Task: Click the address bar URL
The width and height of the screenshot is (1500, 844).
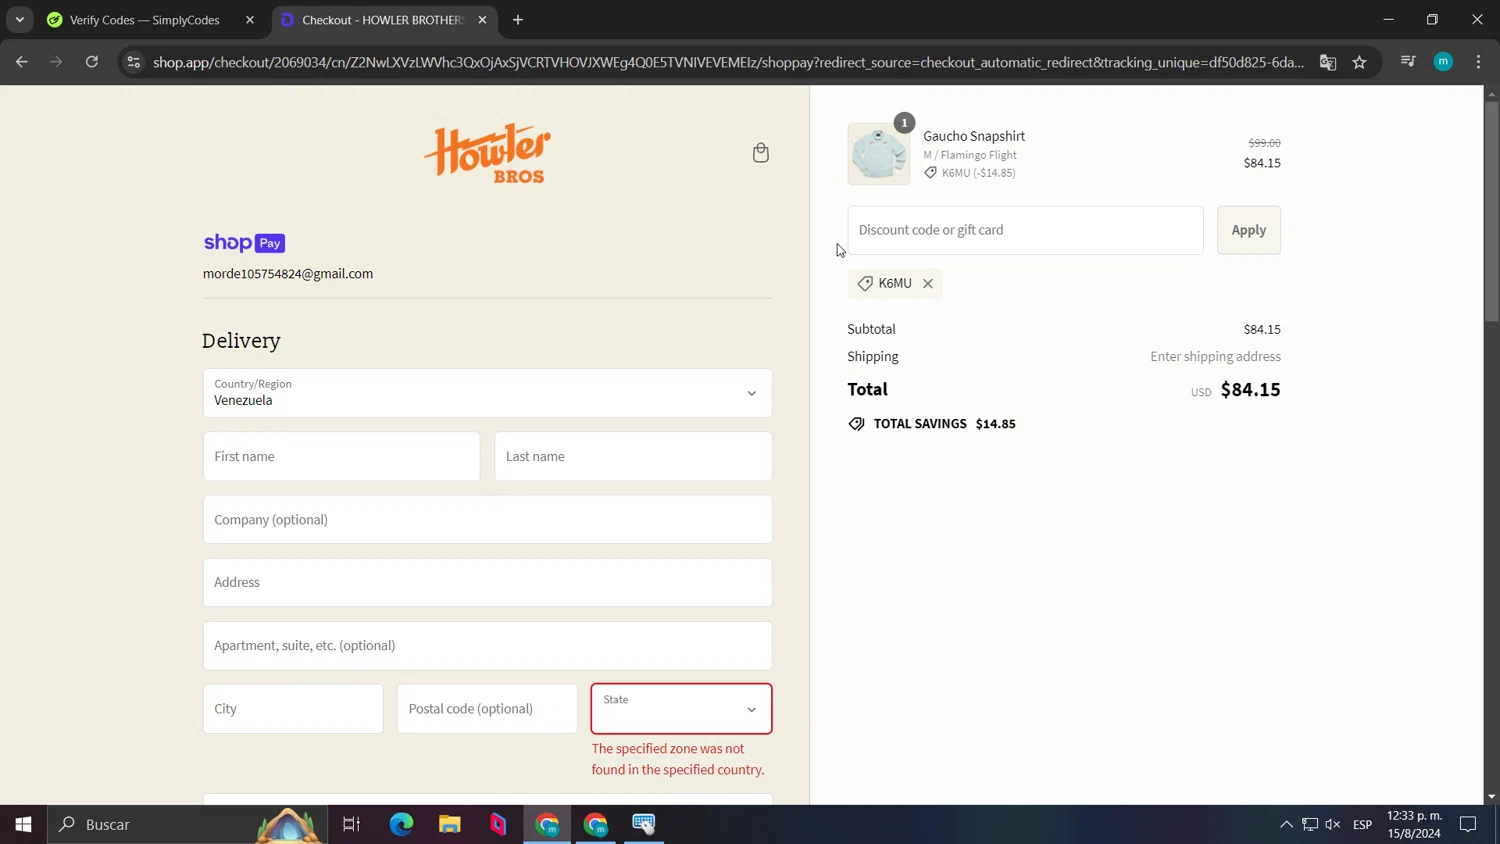Action: tap(728, 62)
